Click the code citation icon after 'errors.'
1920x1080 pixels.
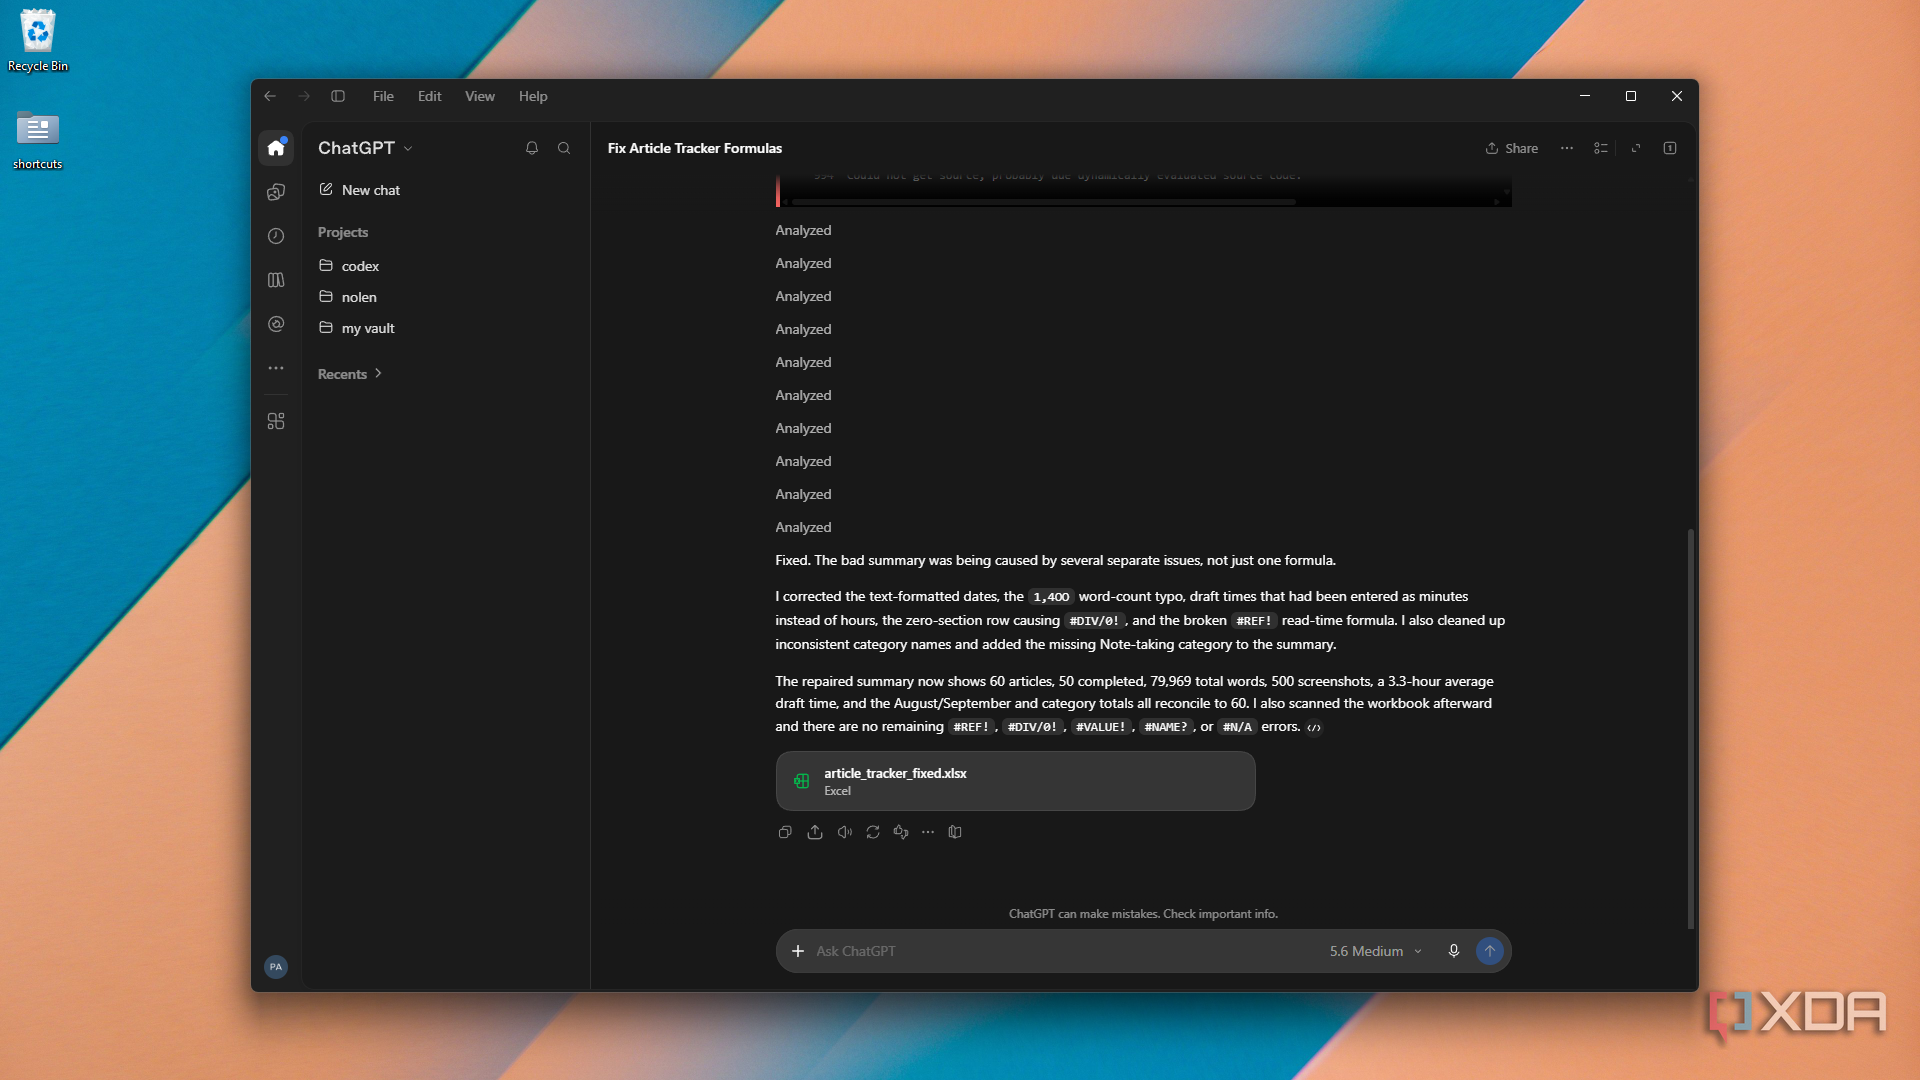coord(1314,728)
